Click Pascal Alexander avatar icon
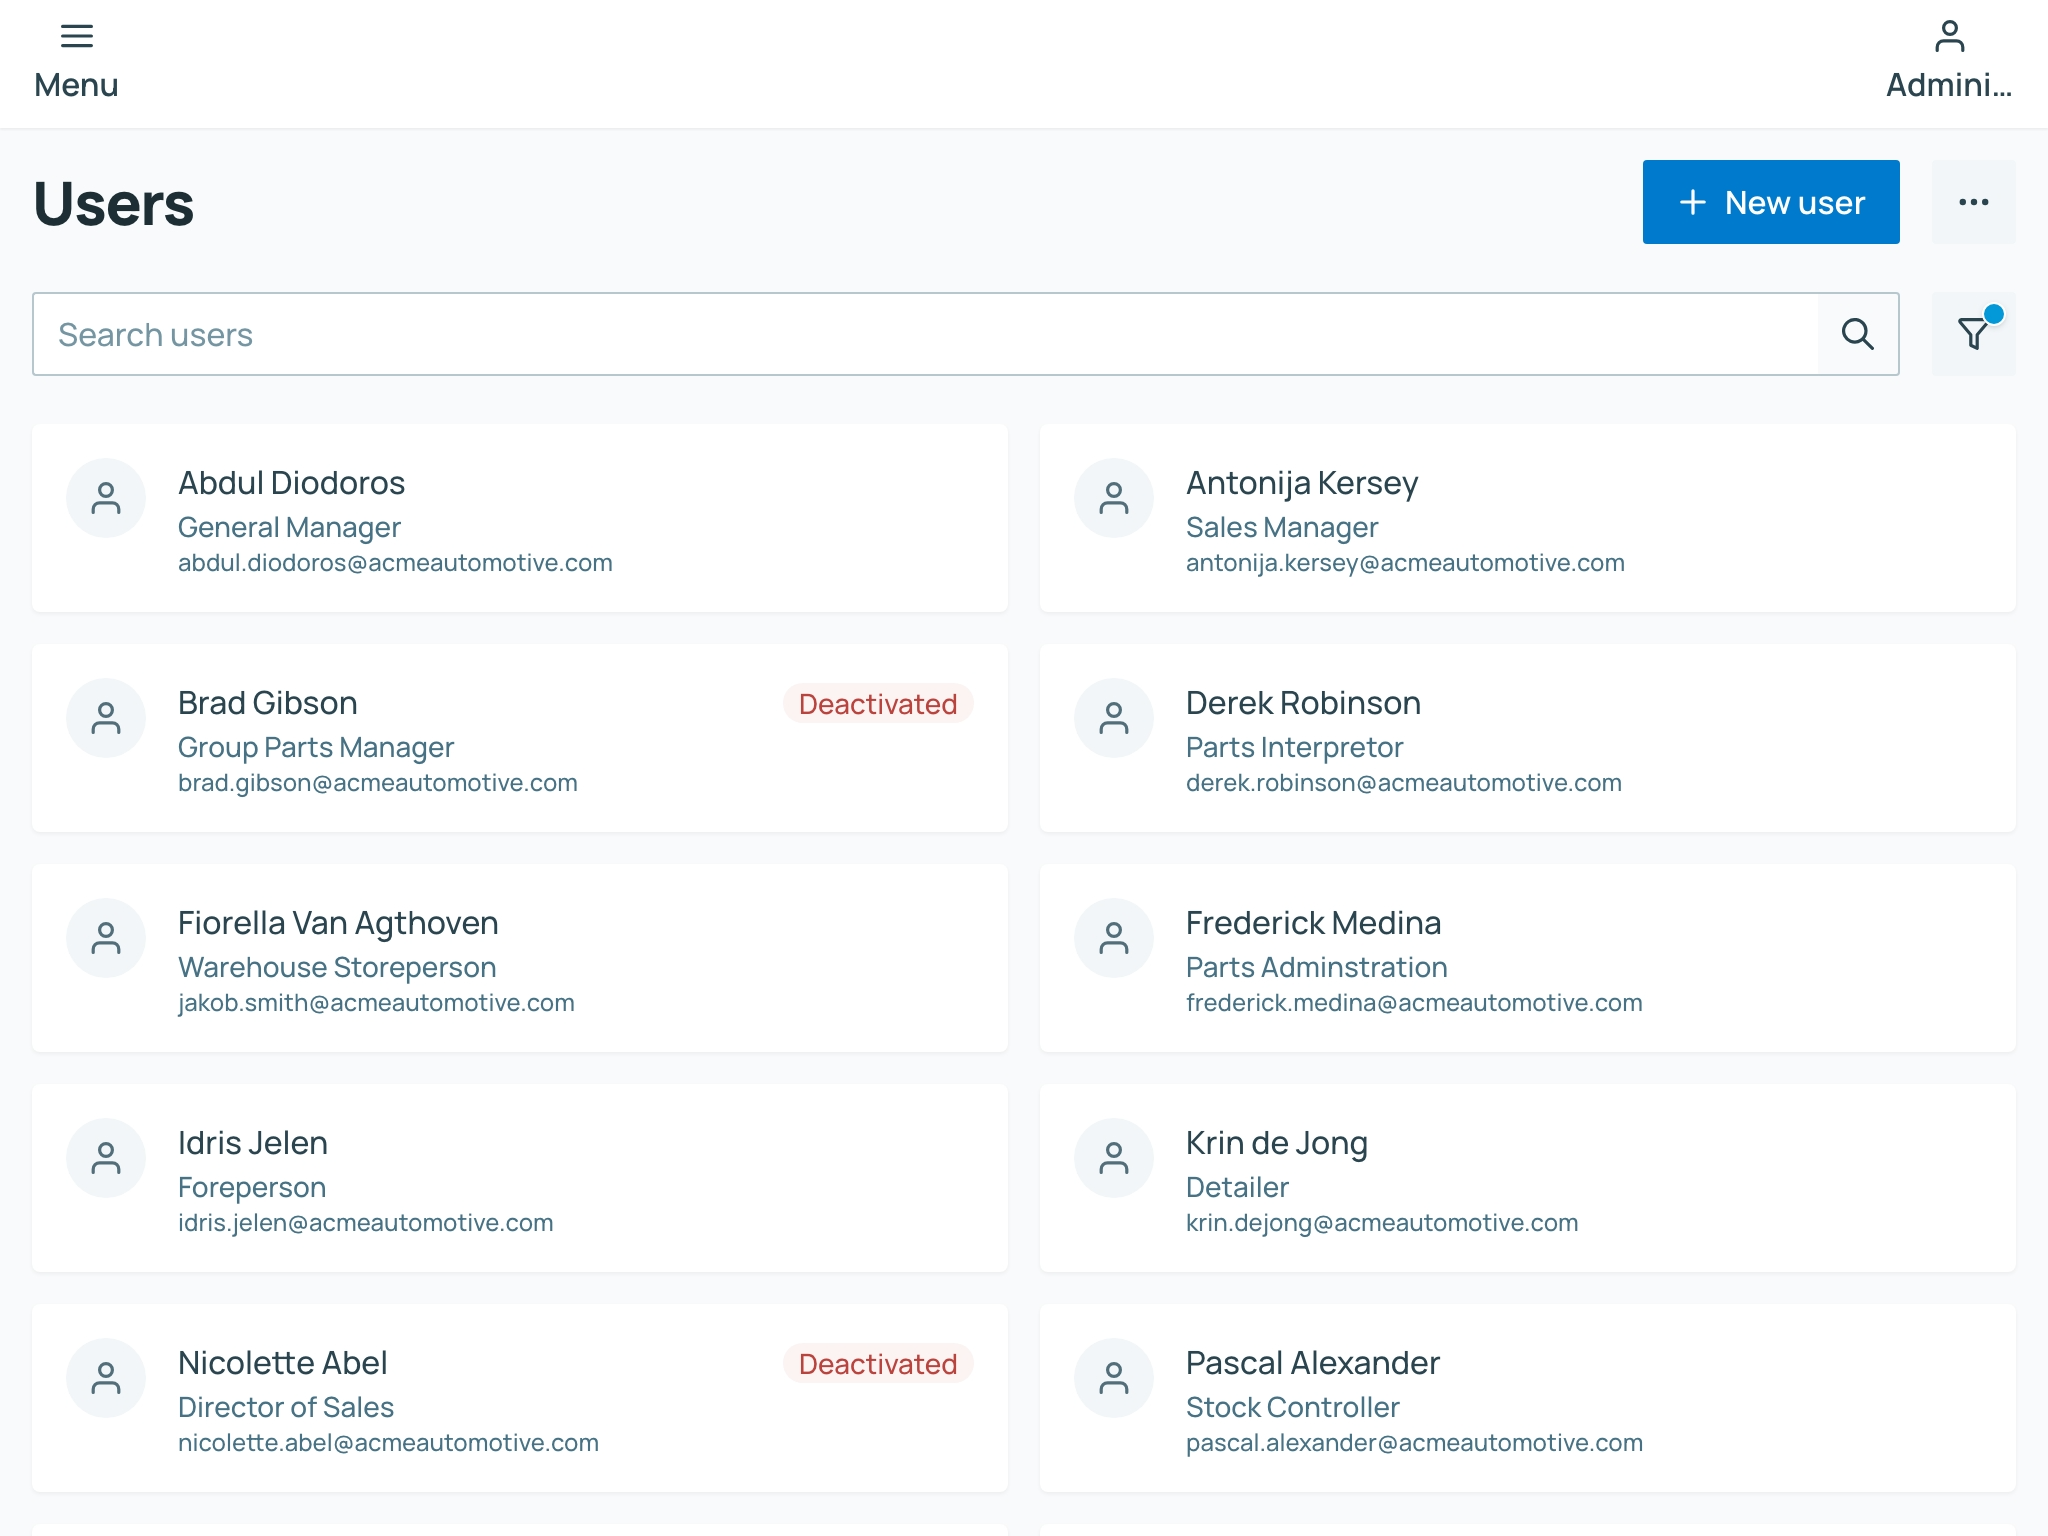The width and height of the screenshot is (2048, 1536). pyautogui.click(x=1114, y=1378)
